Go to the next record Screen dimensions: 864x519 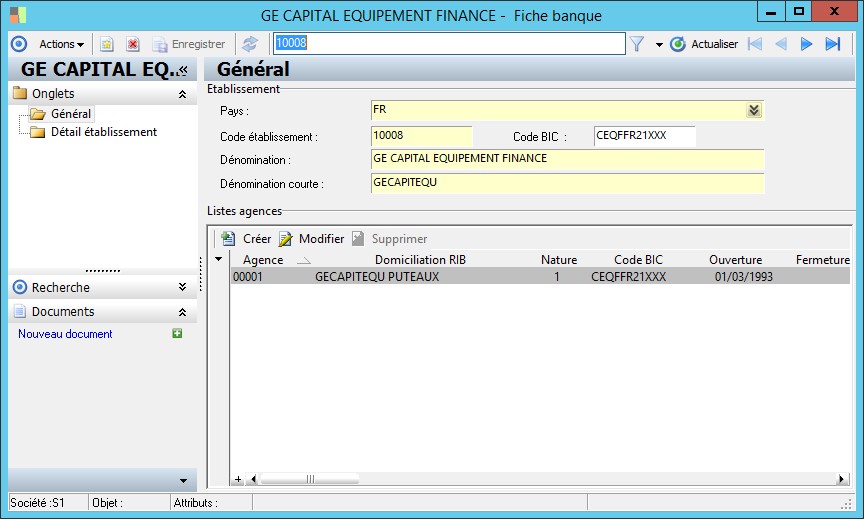(x=806, y=44)
